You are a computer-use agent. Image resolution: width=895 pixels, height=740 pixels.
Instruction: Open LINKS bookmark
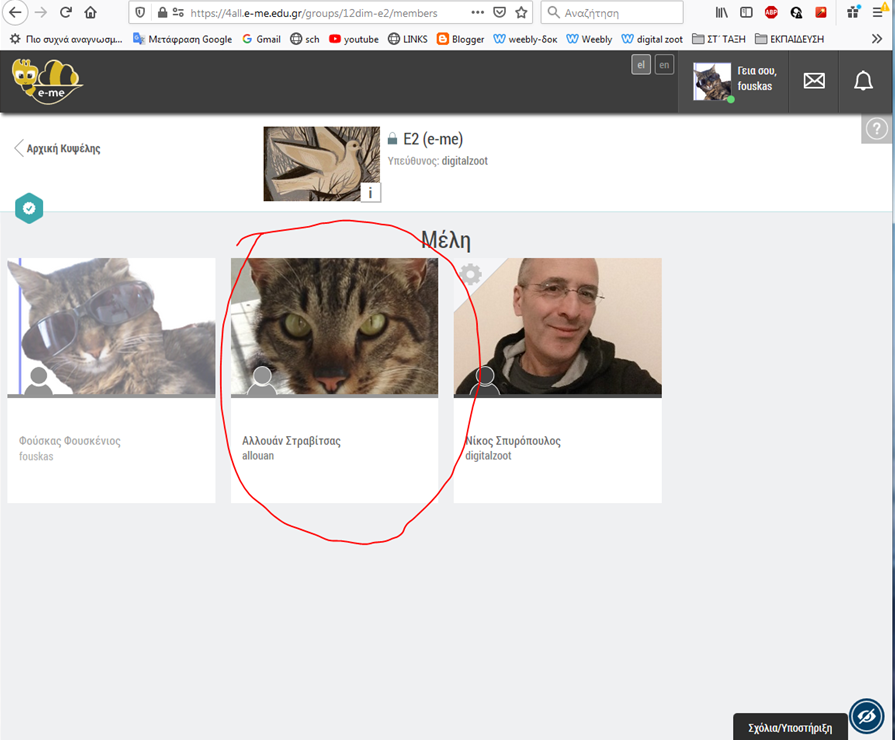click(x=408, y=39)
